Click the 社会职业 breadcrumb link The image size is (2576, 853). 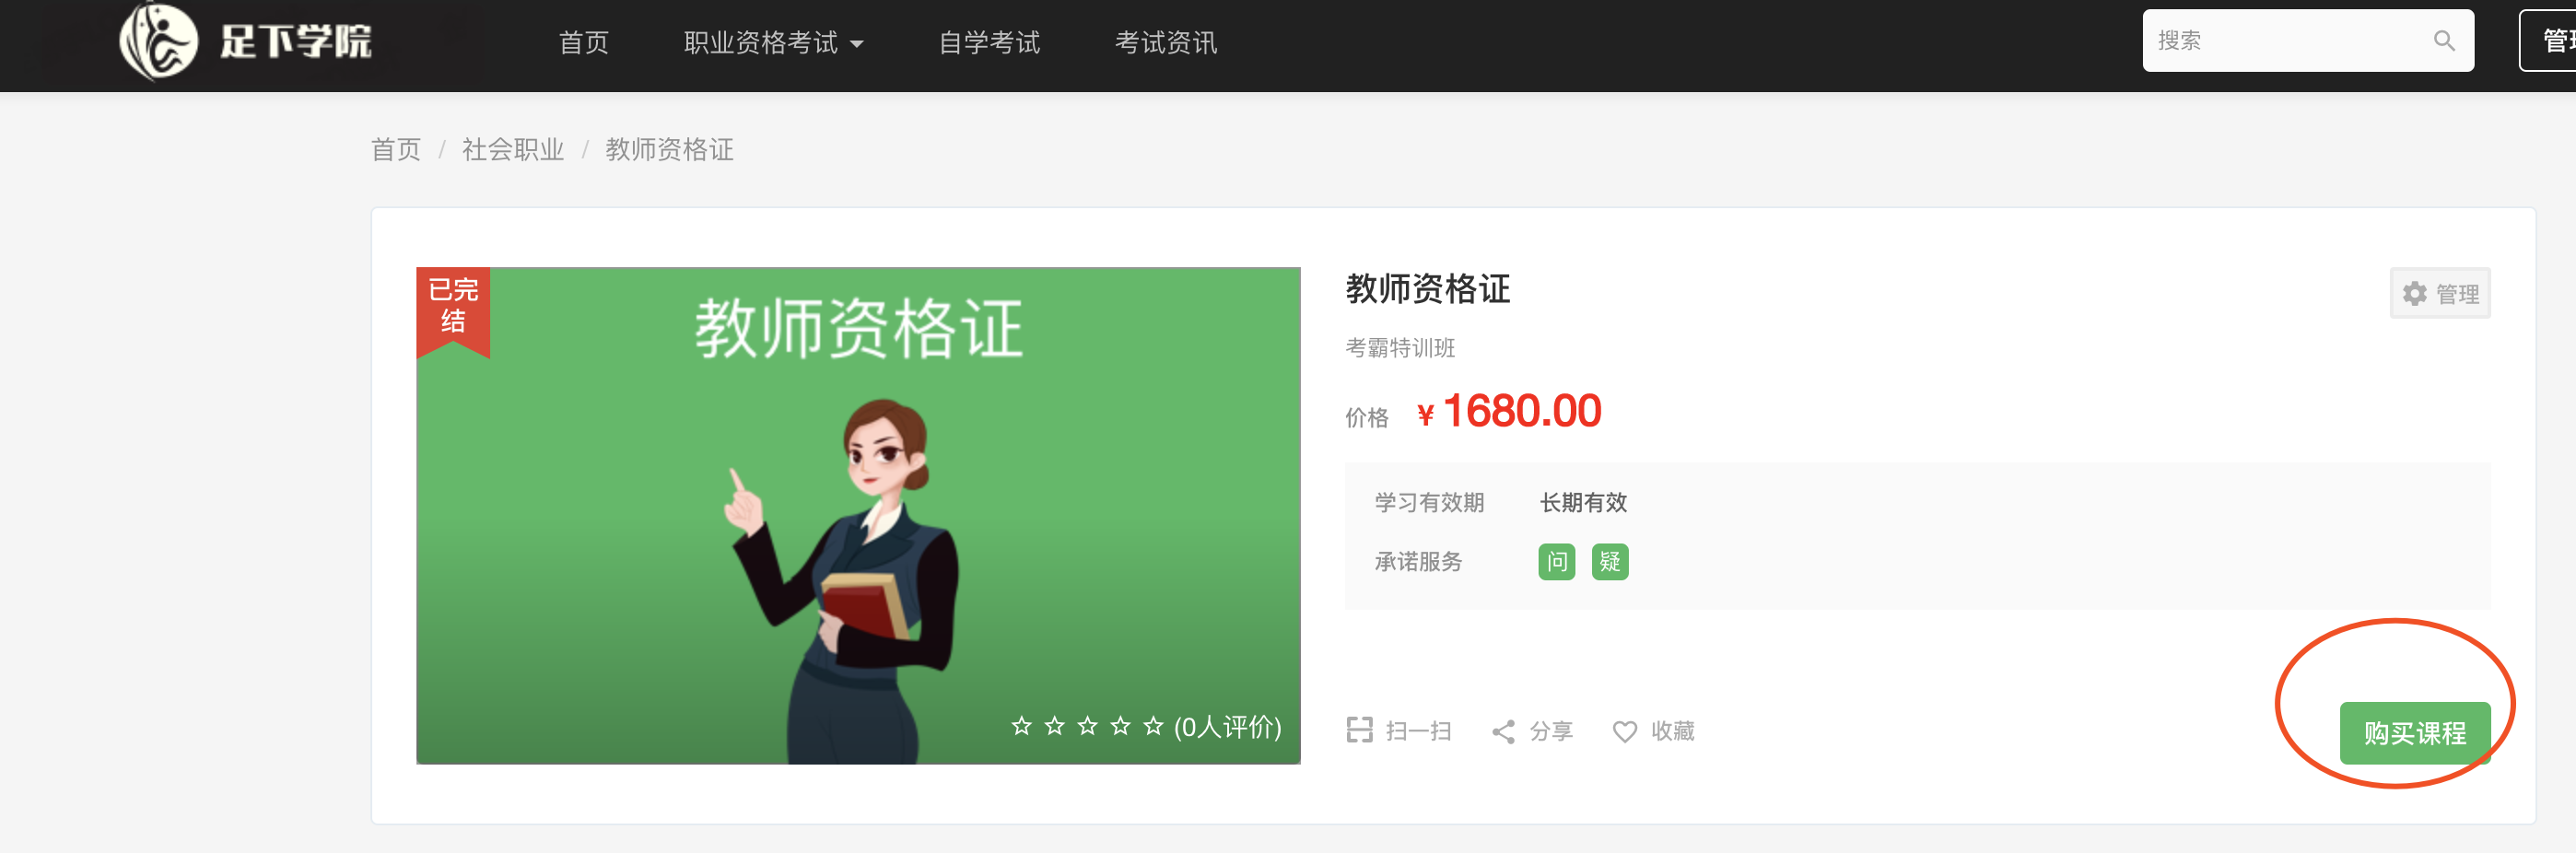[x=512, y=149]
